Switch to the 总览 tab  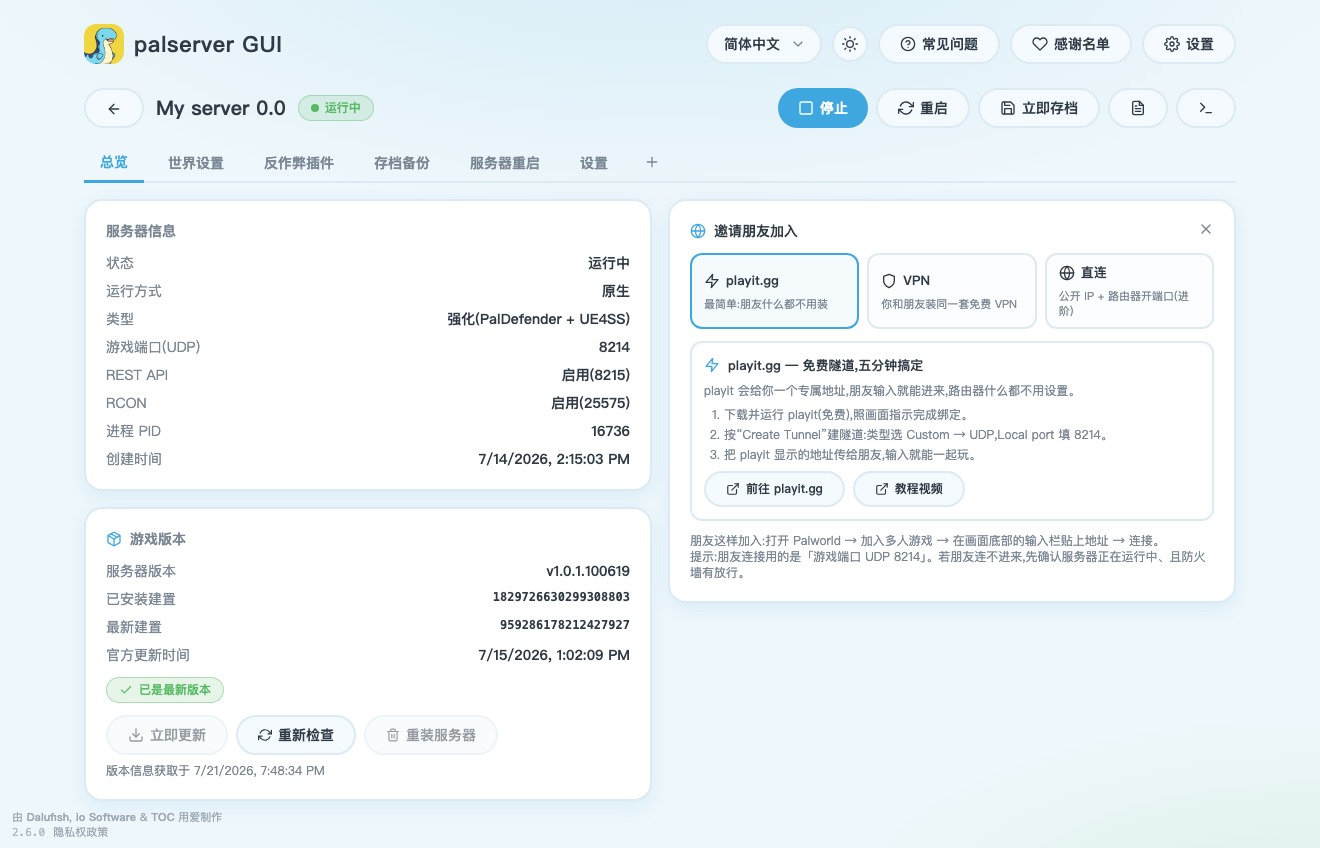[x=114, y=162]
